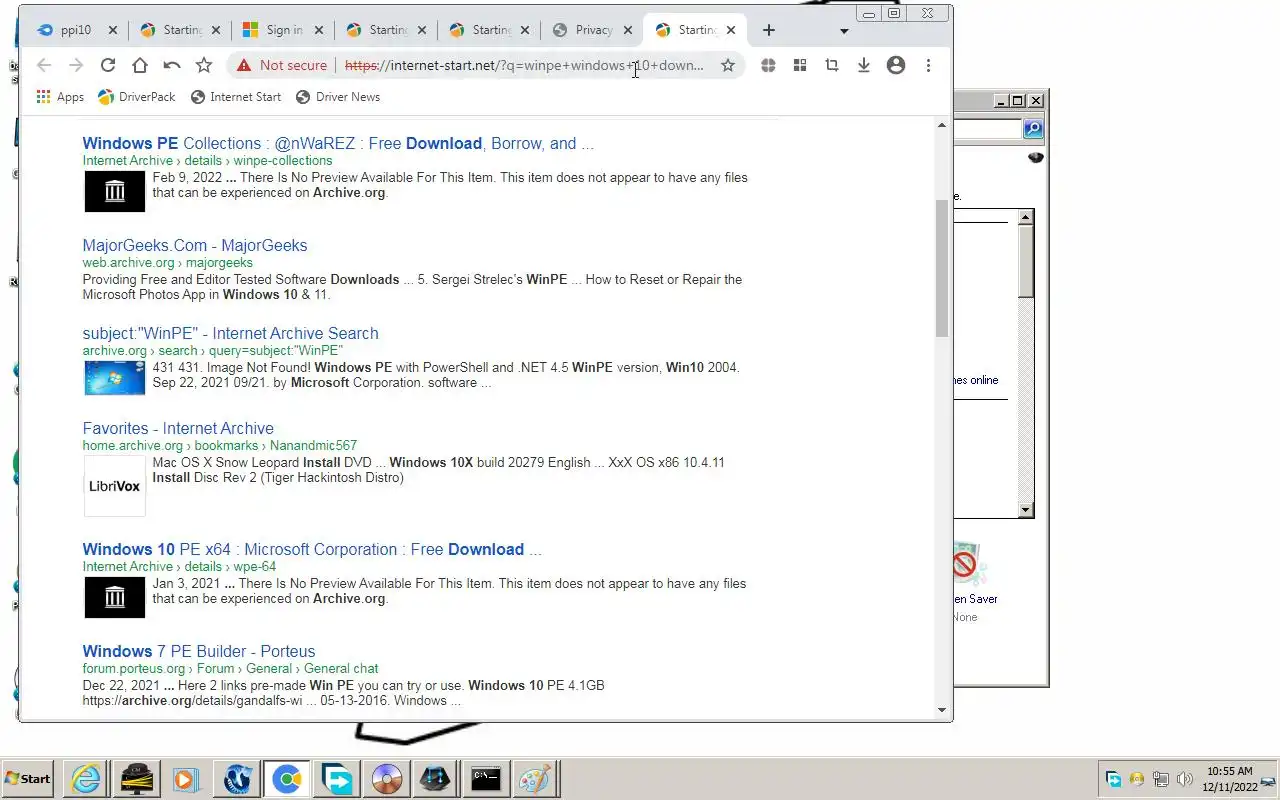Open Favorites - Internet Archive result

tap(178, 428)
